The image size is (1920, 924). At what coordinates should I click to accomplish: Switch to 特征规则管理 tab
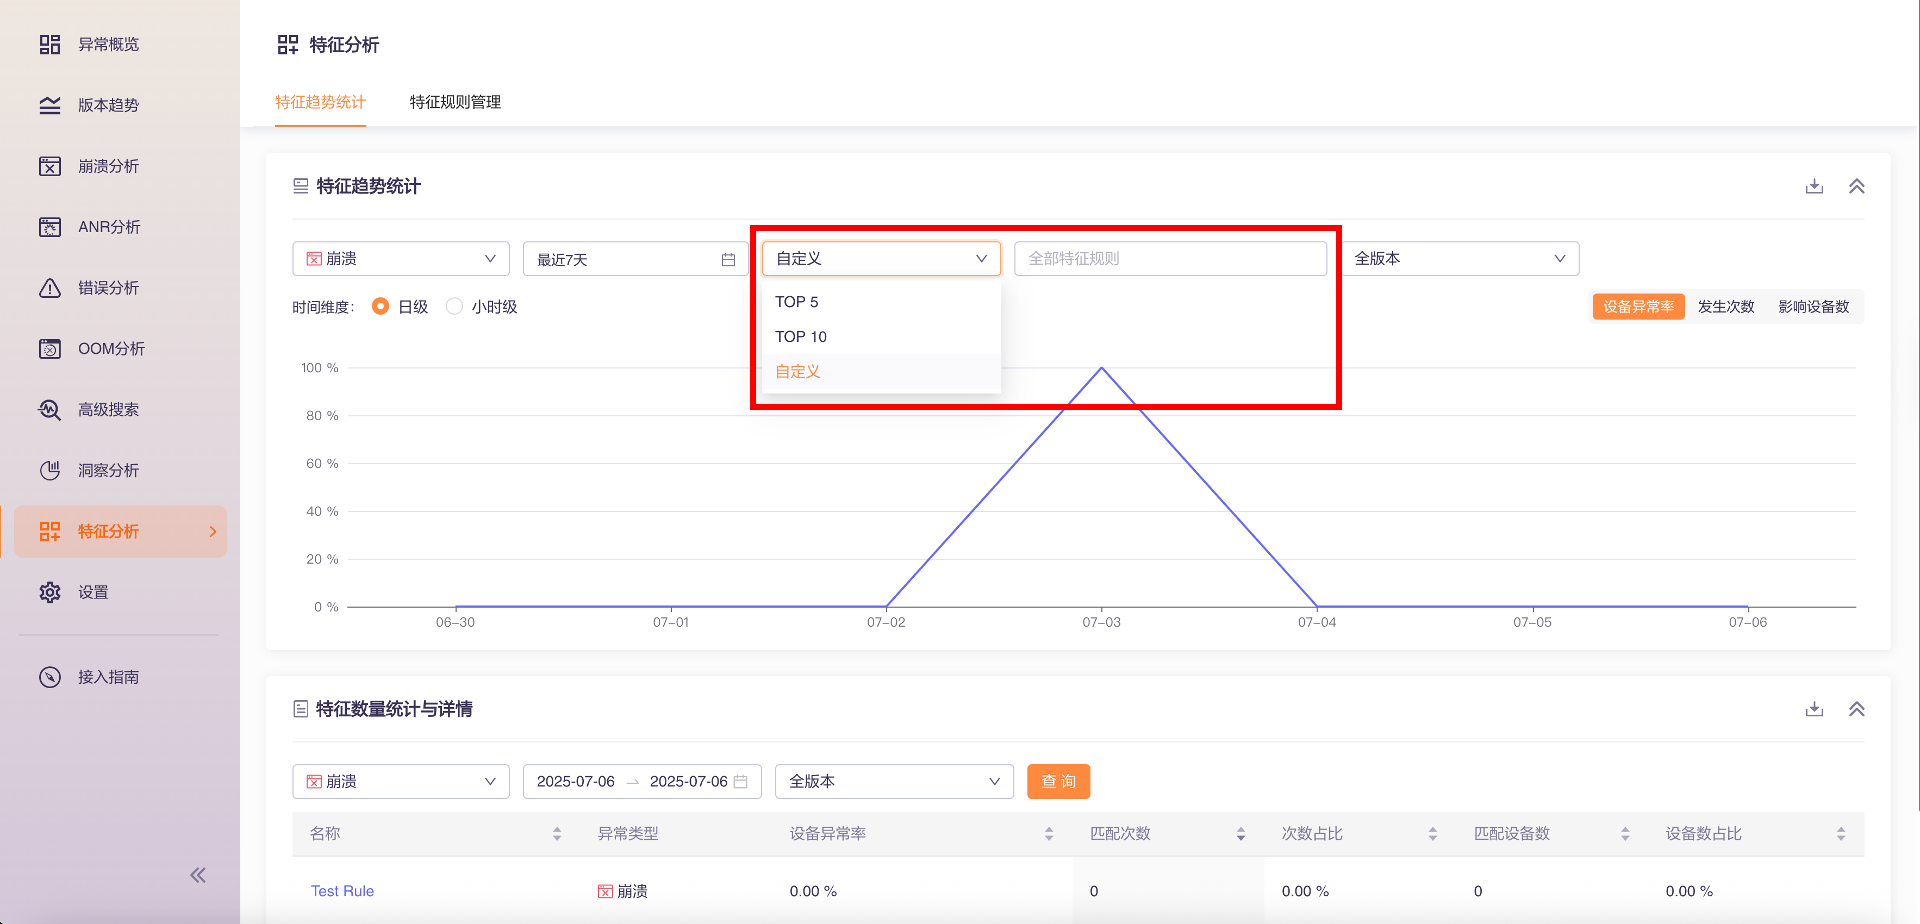tap(455, 102)
